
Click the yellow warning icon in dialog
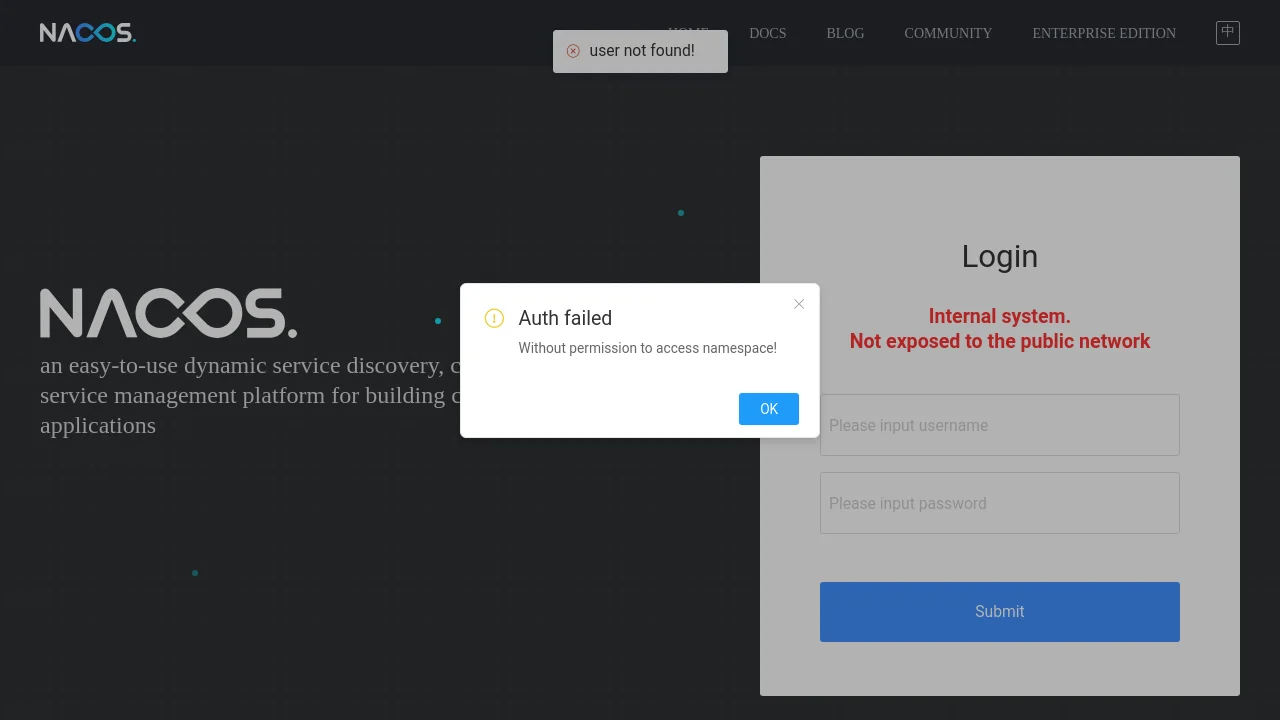494,318
